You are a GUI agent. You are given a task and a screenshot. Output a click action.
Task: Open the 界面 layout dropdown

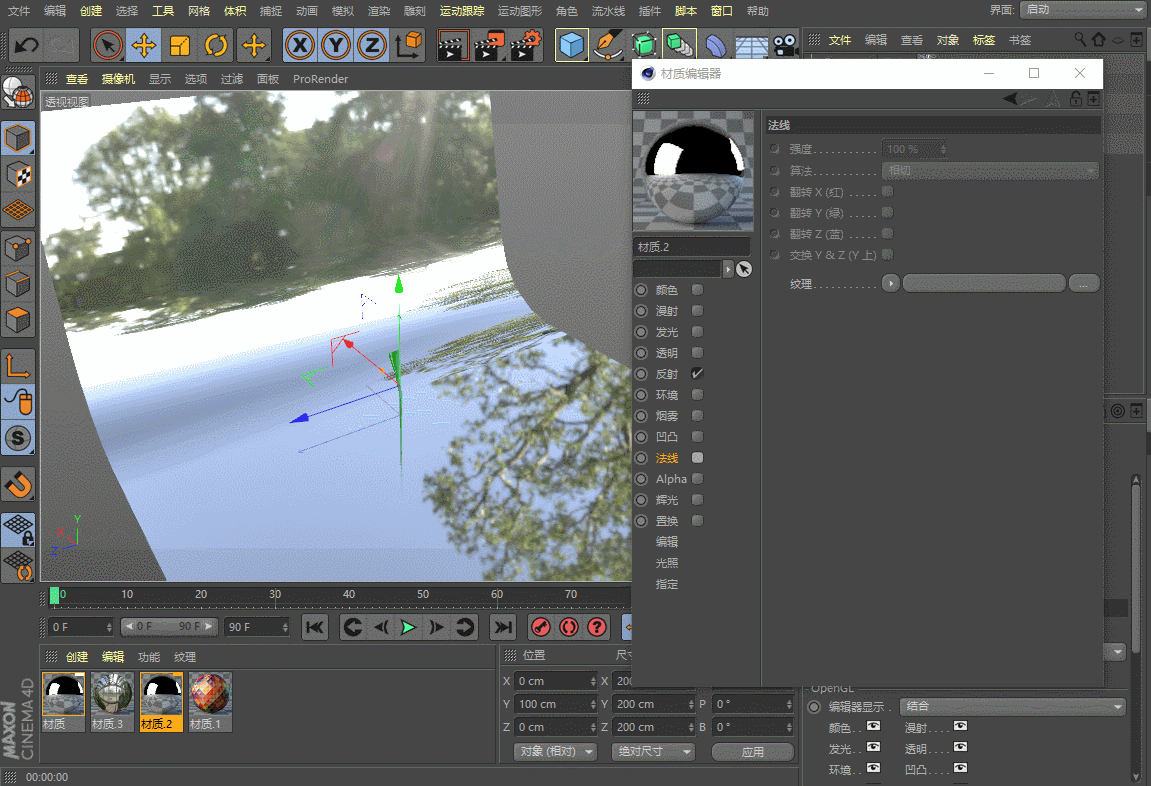click(1082, 10)
